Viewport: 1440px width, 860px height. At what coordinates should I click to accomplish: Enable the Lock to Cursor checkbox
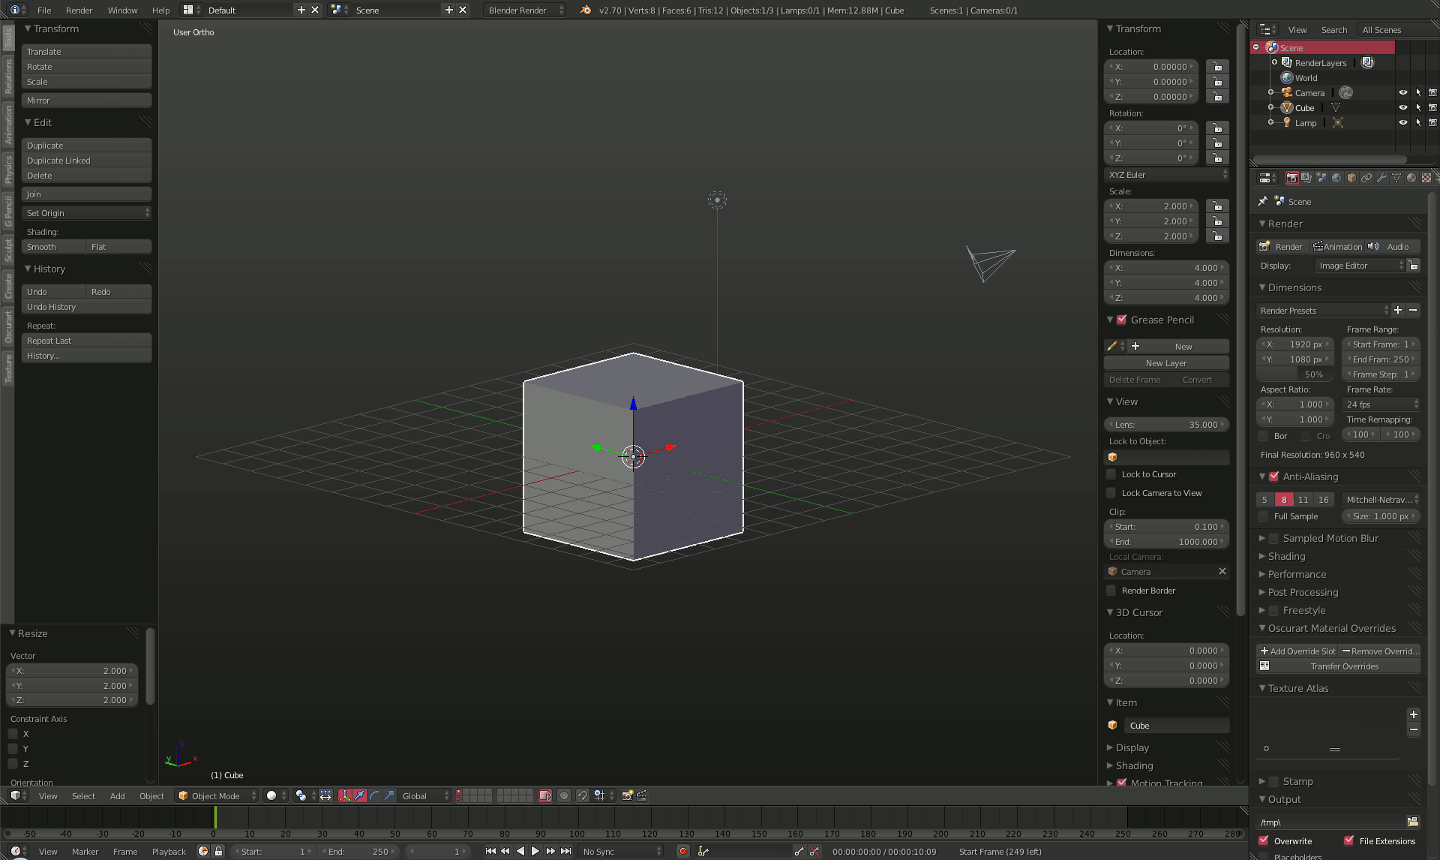[1111, 474]
